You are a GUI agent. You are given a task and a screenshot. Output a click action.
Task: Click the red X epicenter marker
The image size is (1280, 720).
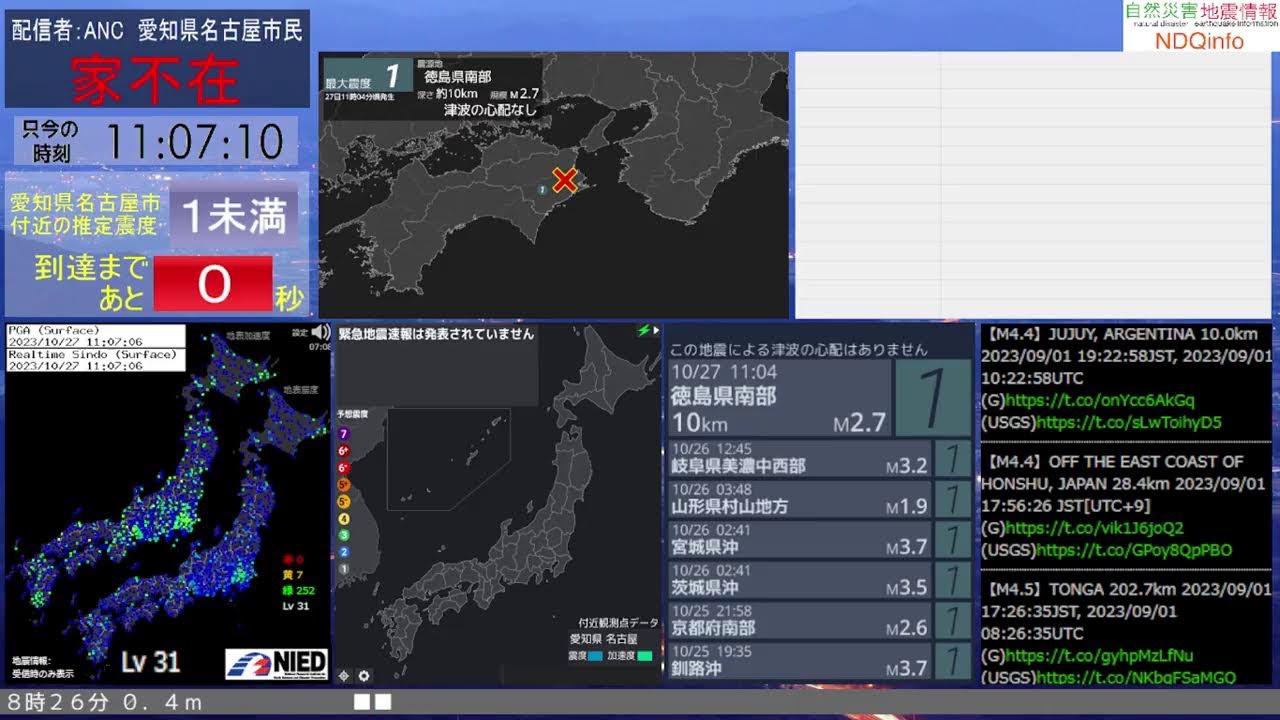point(565,180)
